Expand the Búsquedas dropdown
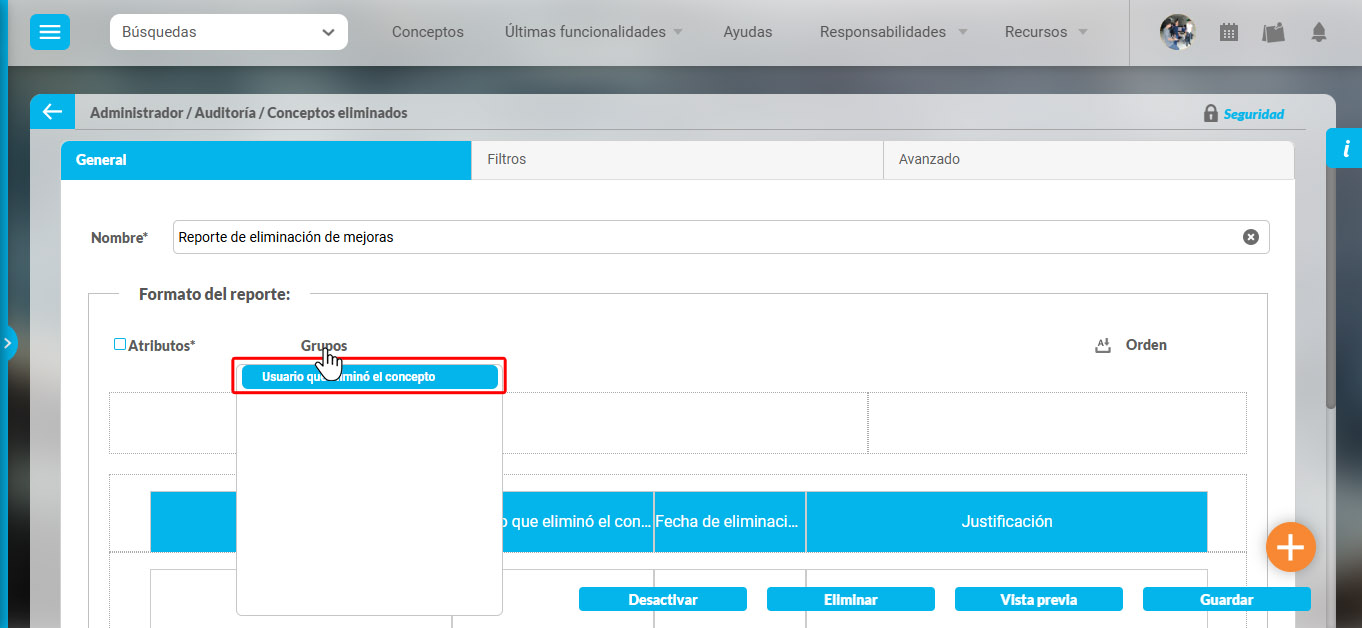The height and width of the screenshot is (628, 1362). 229,32
